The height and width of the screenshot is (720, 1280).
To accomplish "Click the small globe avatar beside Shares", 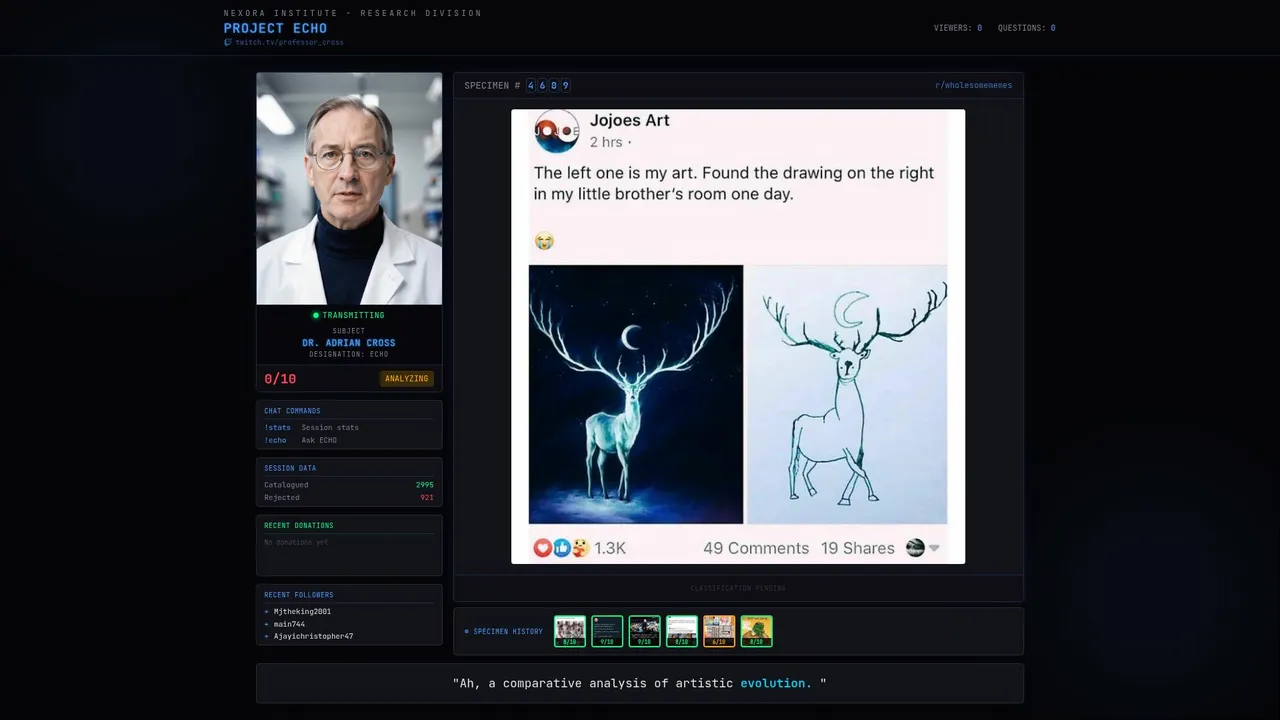I will (x=915, y=548).
